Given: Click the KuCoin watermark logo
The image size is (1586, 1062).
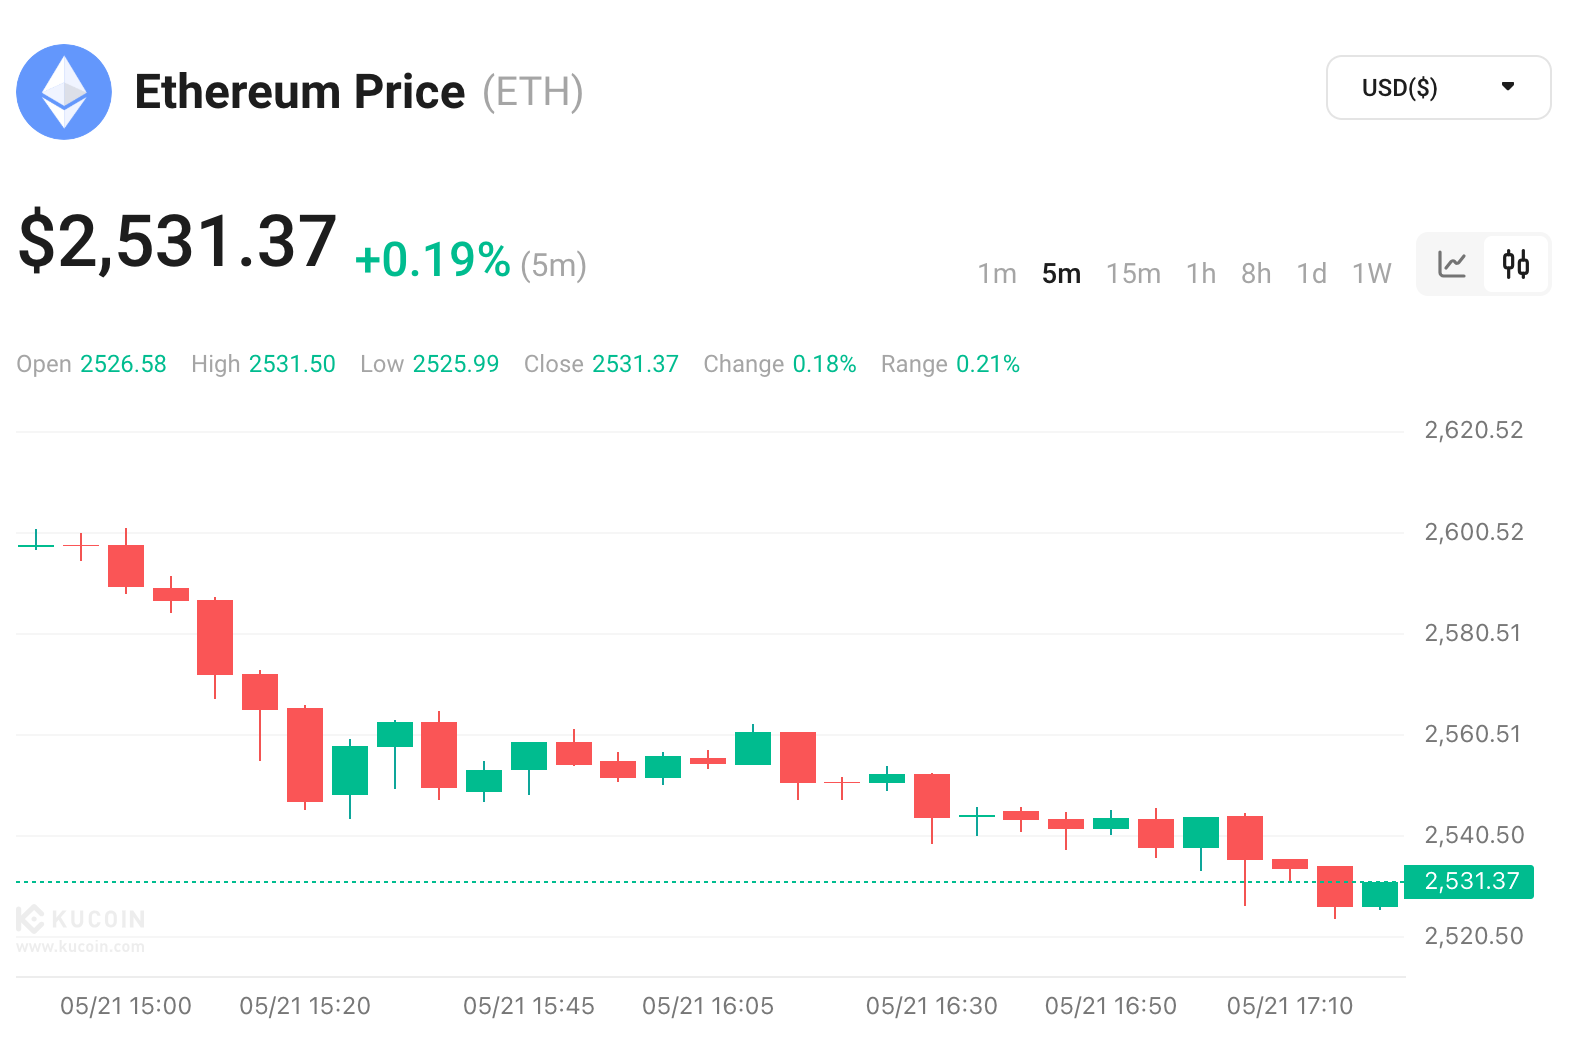Looking at the screenshot, I should point(81,919).
